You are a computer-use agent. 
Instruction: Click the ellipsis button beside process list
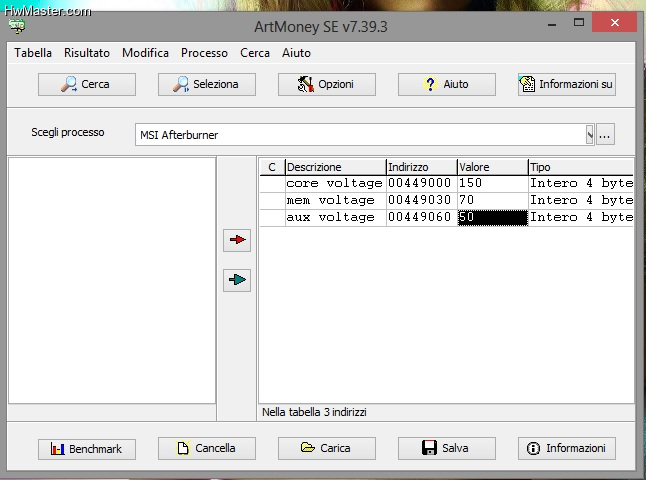605,134
